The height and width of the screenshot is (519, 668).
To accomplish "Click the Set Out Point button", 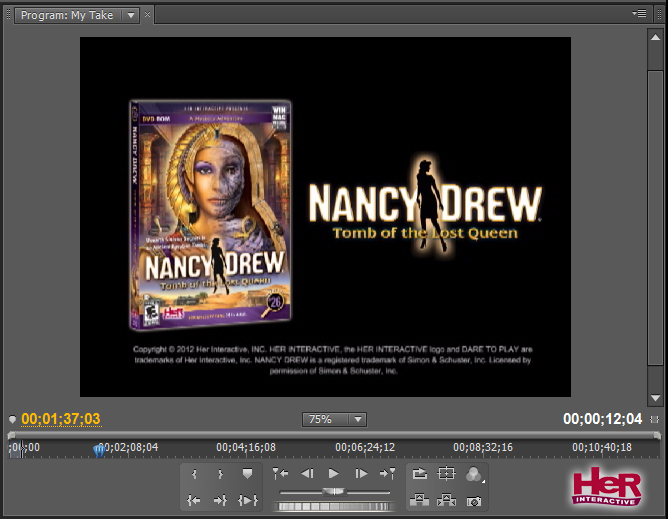I will pyautogui.click(x=220, y=474).
